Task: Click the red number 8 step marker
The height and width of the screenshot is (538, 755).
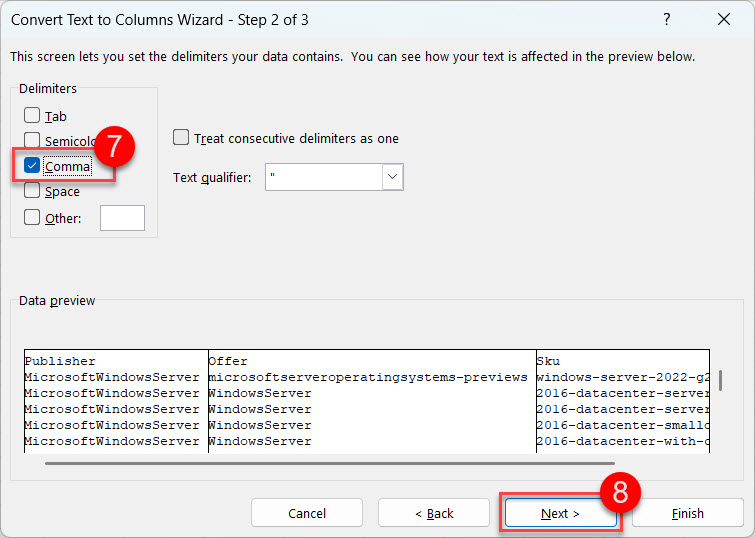Action: [x=620, y=491]
